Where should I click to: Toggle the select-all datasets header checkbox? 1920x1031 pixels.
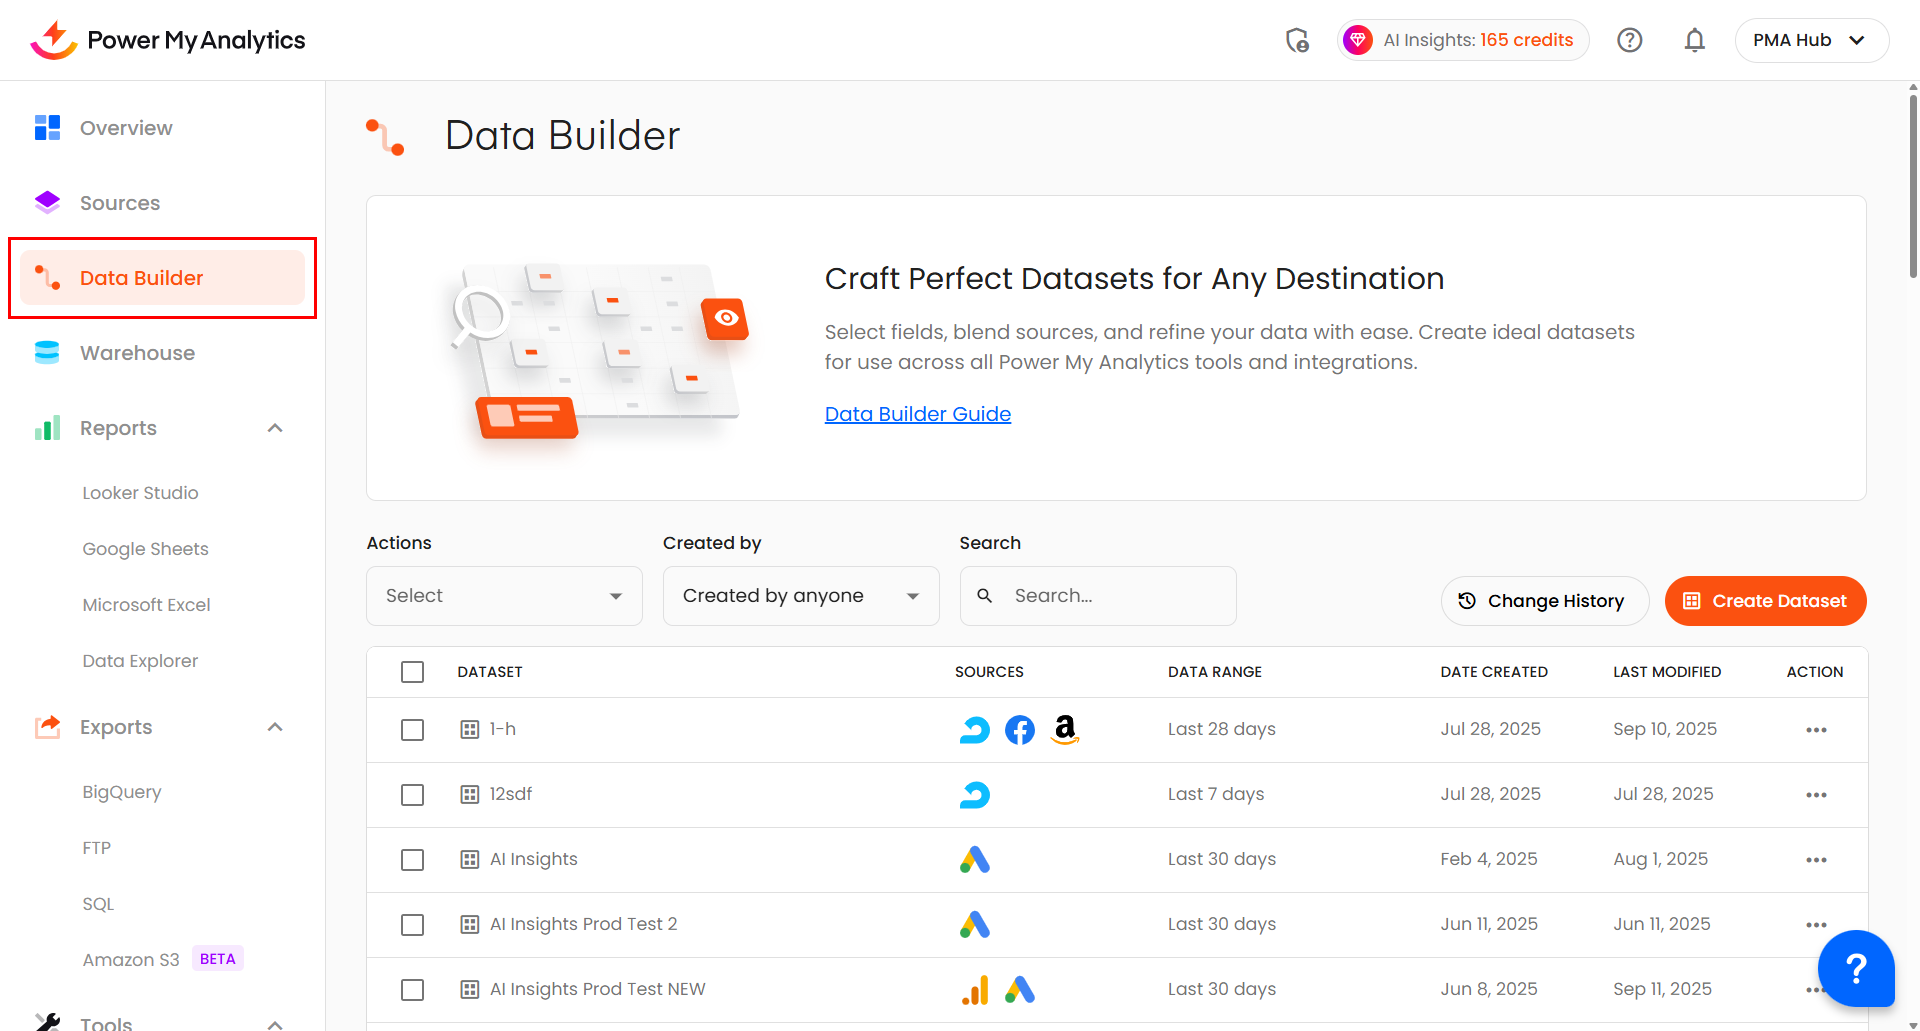(412, 672)
